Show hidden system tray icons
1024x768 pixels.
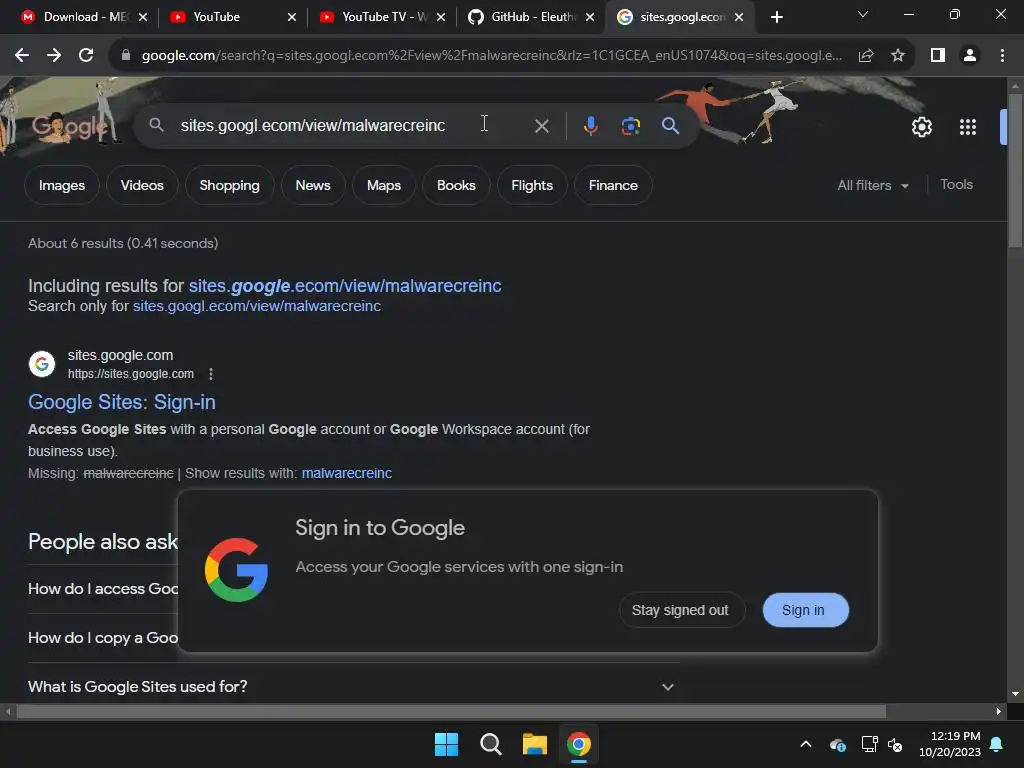click(806, 744)
